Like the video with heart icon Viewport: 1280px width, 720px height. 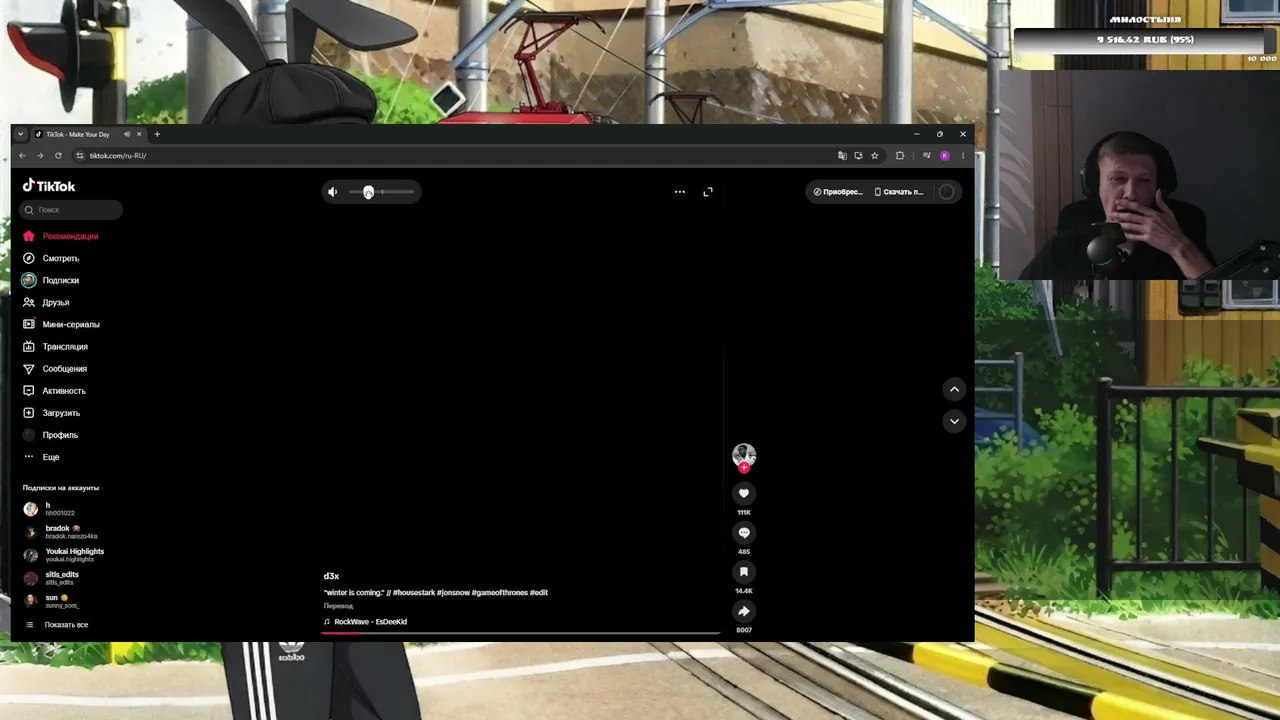(744, 493)
